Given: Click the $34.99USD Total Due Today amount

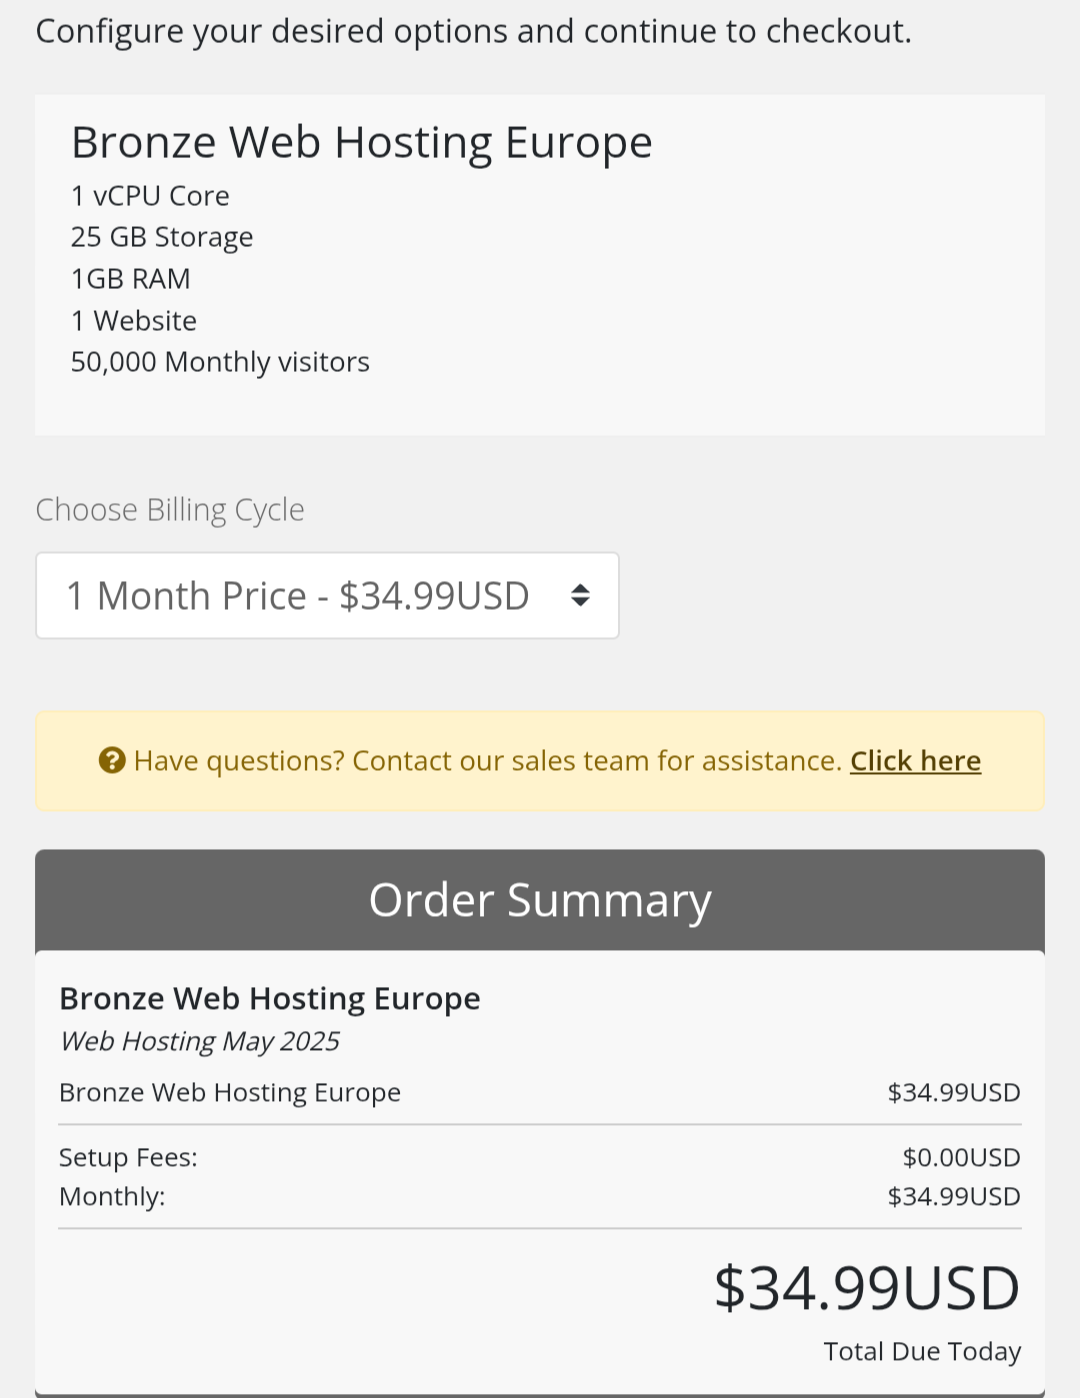Looking at the screenshot, I should pyautogui.click(x=867, y=1288).
